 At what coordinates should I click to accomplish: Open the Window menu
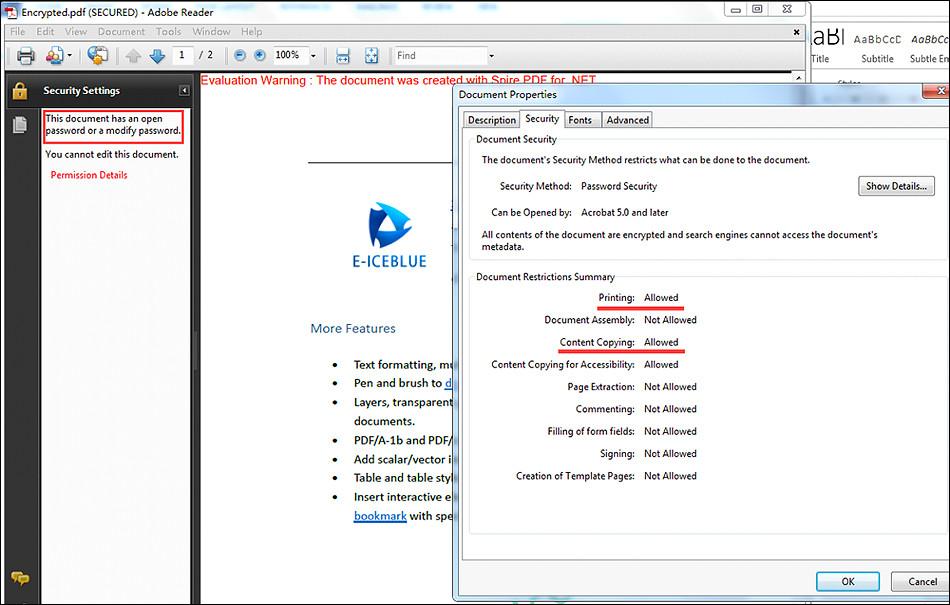coord(211,31)
